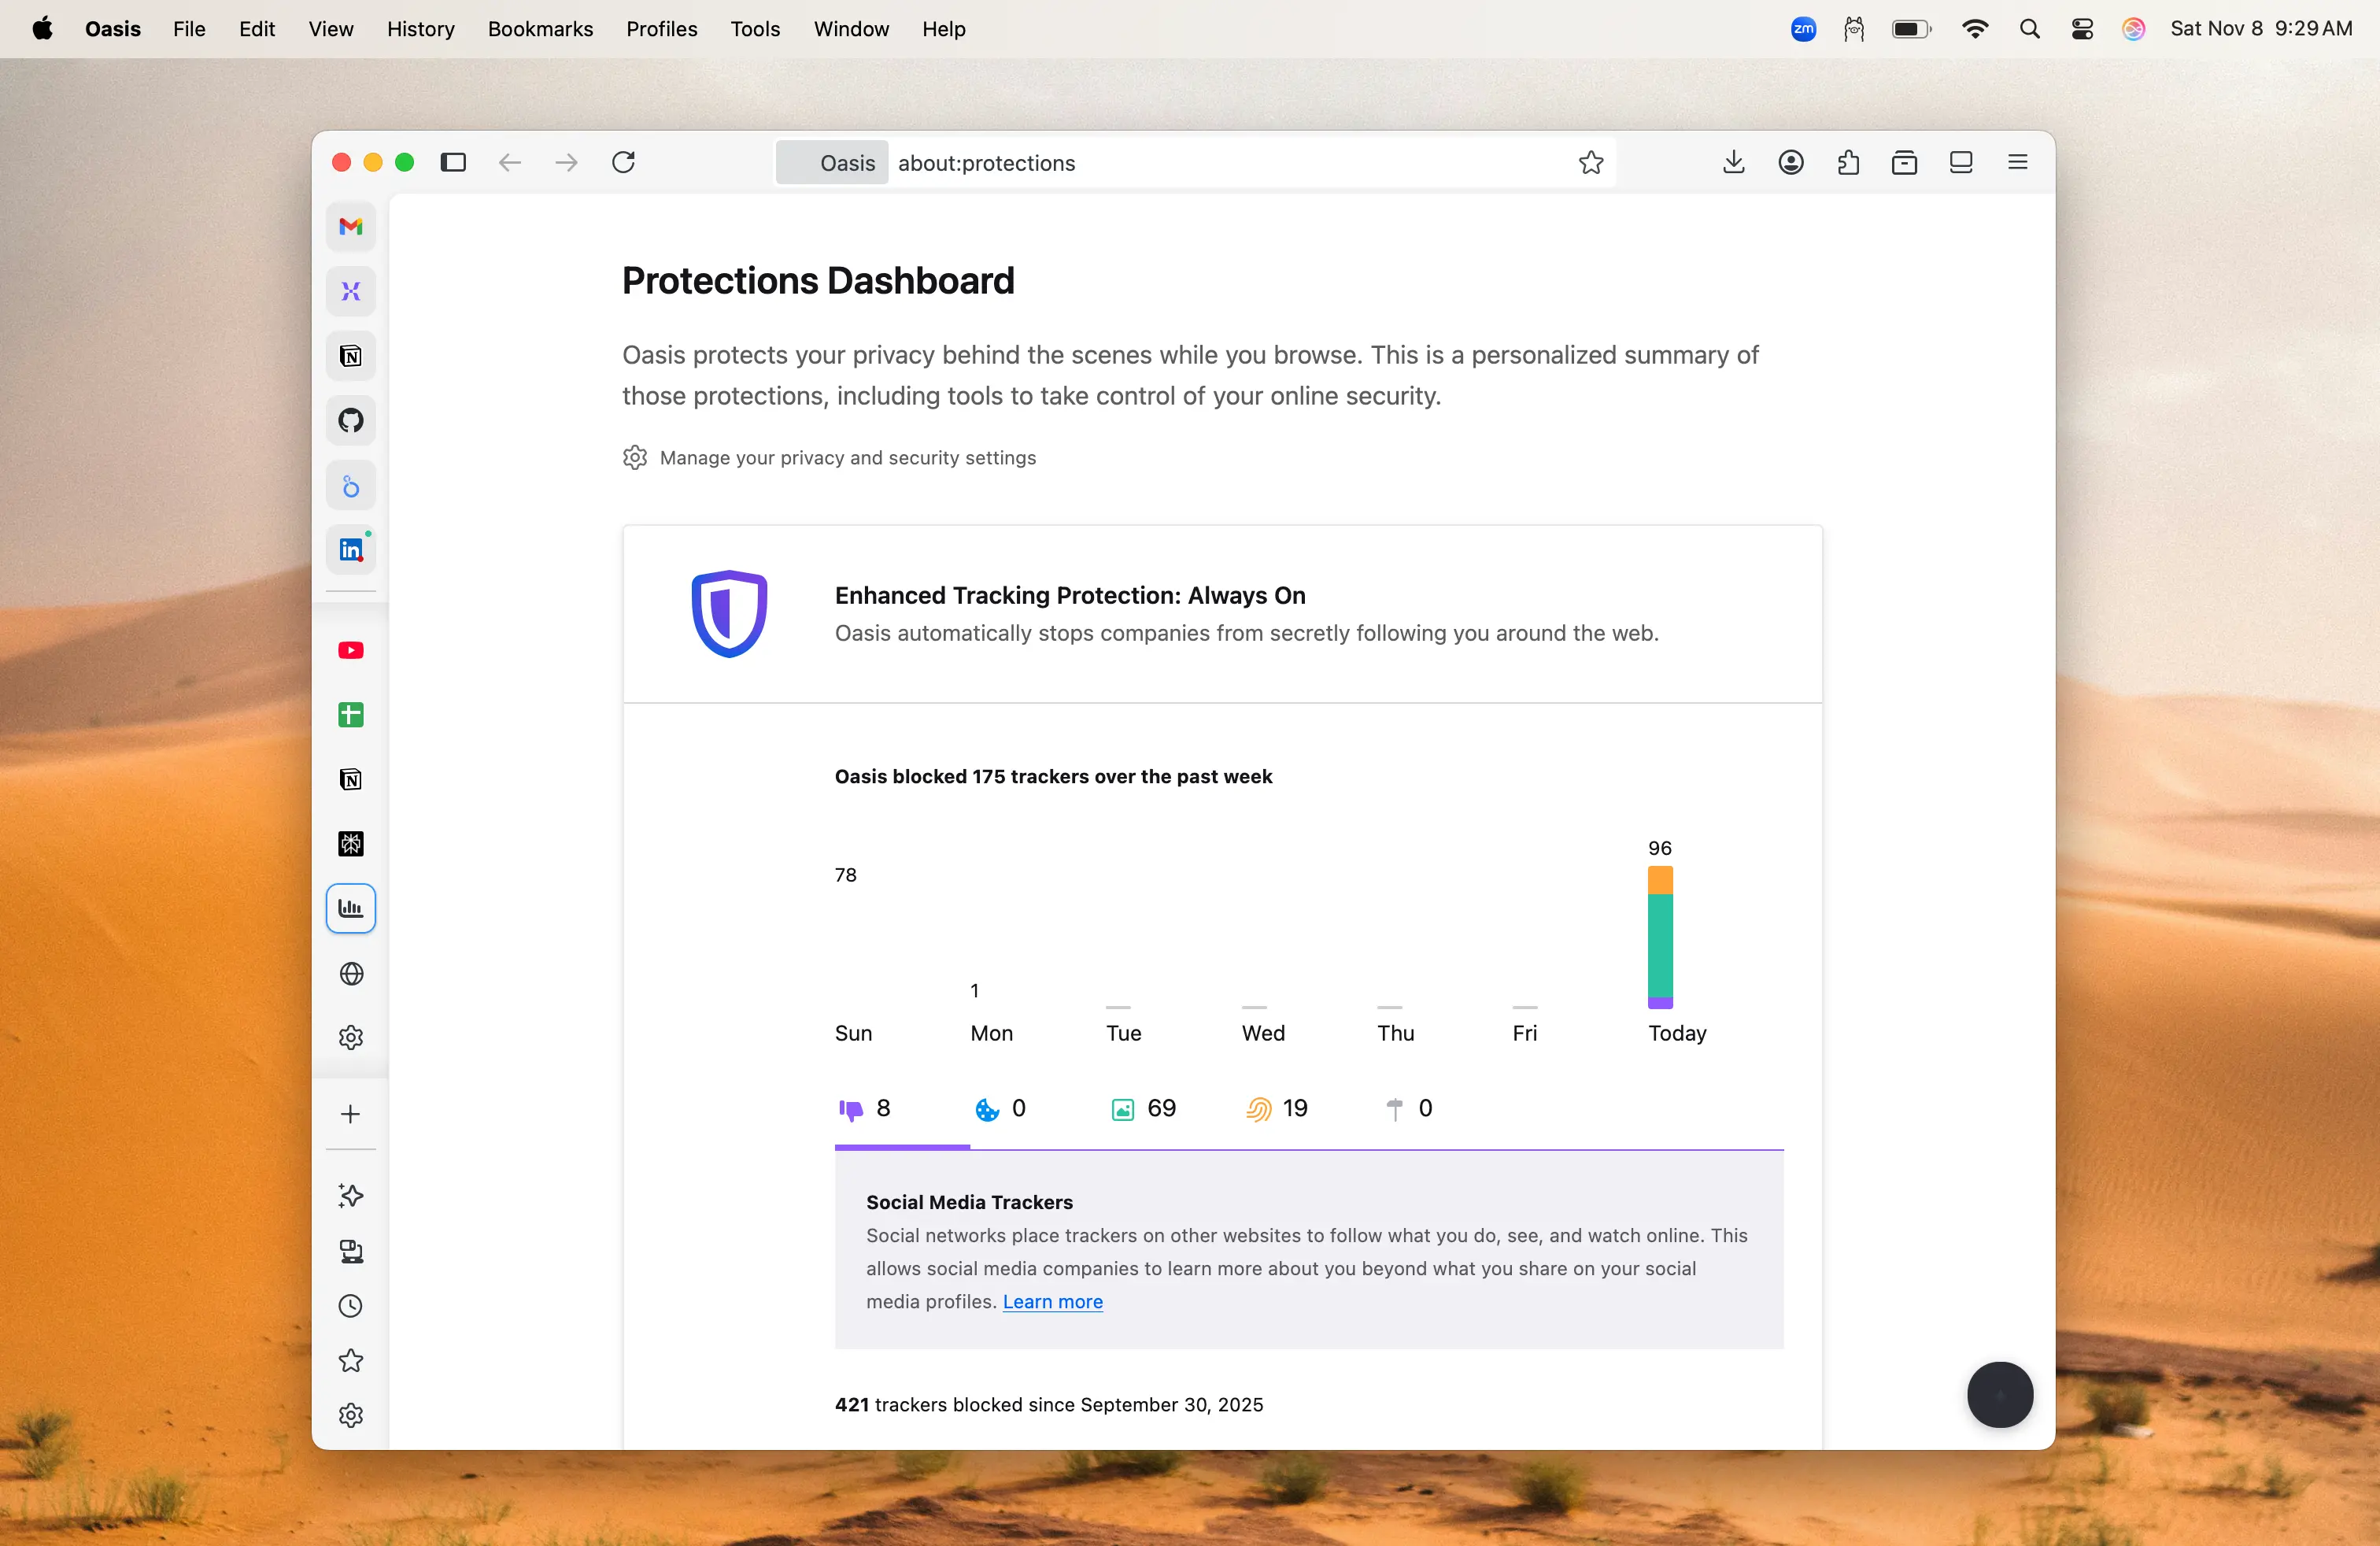The height and width of the screenshot is (1546, 2380).
Task: Open Gmail from the sidebar
Action: tap(350, 226)
